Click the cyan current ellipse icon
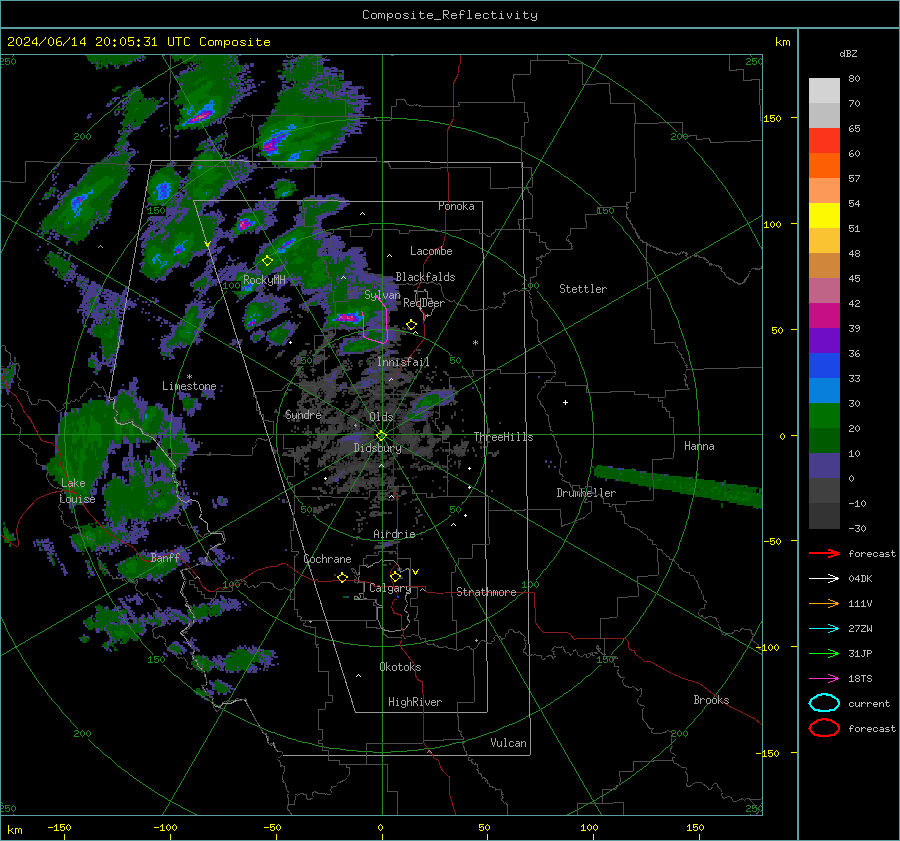Viewport: 900px width, 841px height. (x=824, y=703)
